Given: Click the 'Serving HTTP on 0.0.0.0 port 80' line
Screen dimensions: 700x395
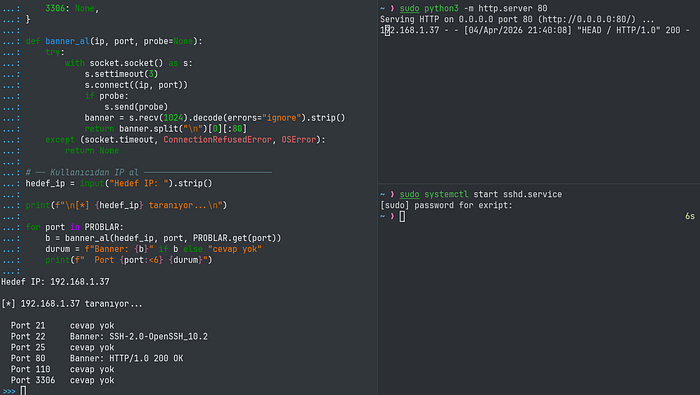Looking at the screenshot, I should pos(517,19).
